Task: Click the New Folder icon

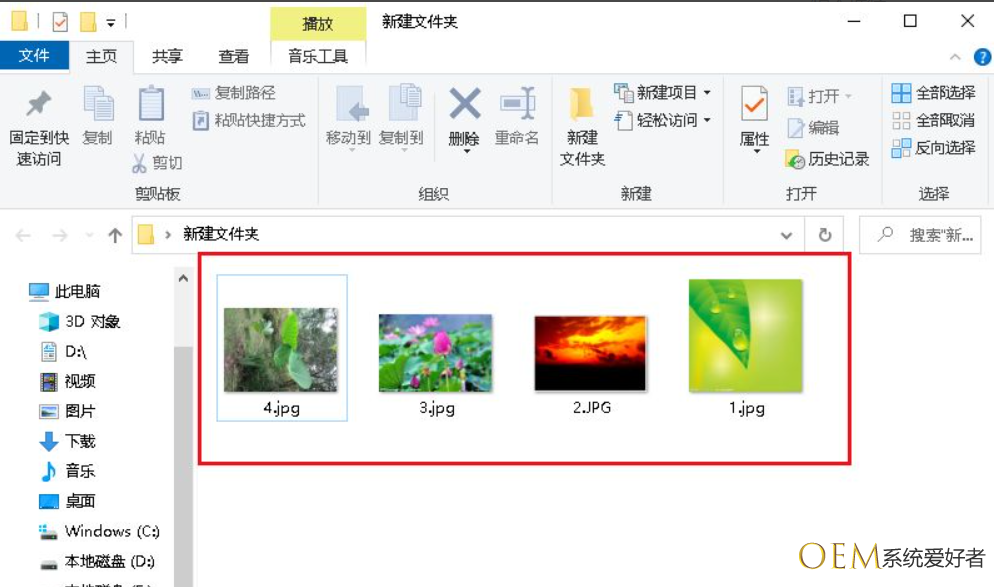Action: 582,106
